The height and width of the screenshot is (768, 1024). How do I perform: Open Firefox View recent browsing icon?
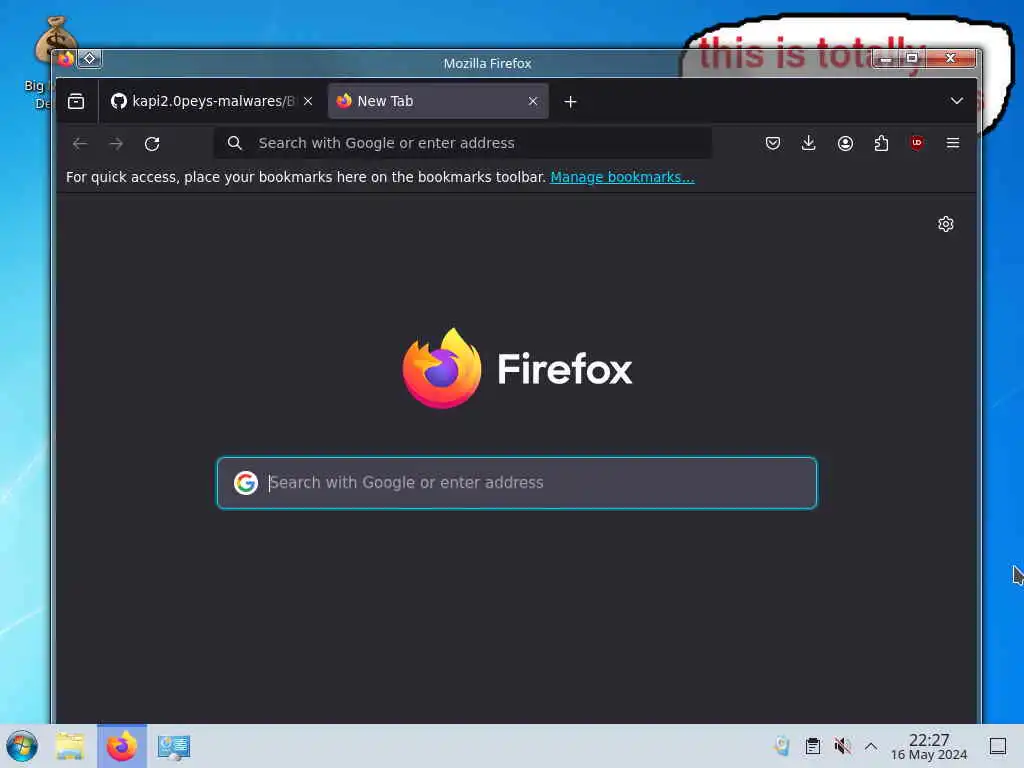(76, 101)
